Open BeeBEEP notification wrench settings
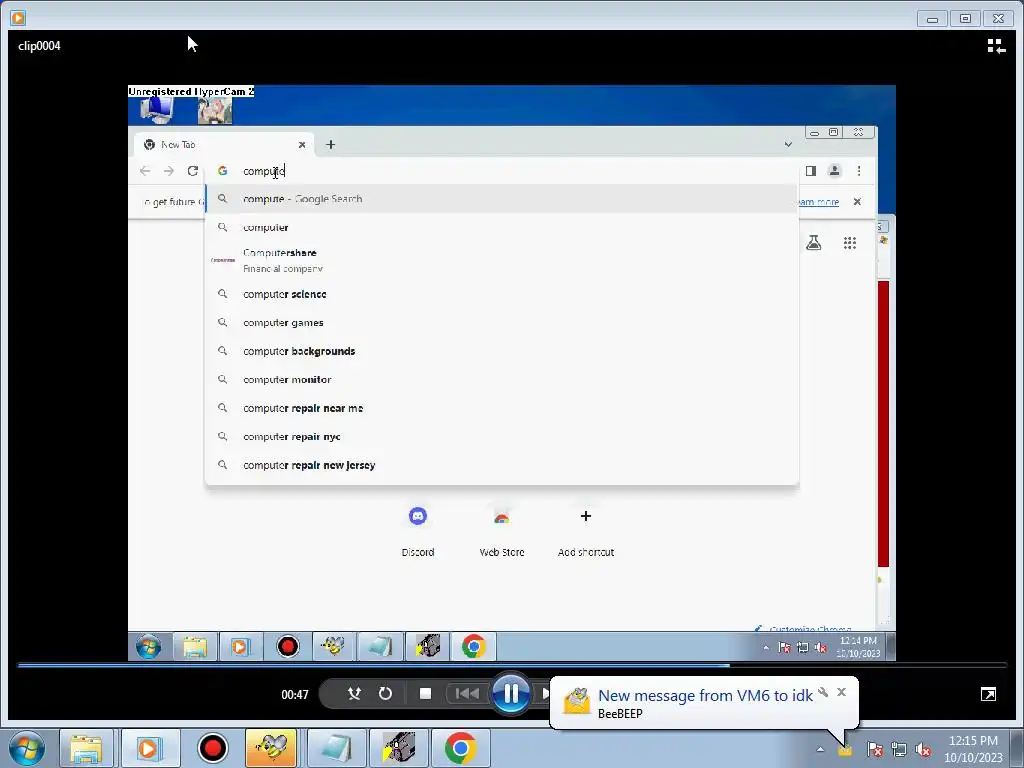This screenshot has width=1024, height=768. click(x=824, y=692)
